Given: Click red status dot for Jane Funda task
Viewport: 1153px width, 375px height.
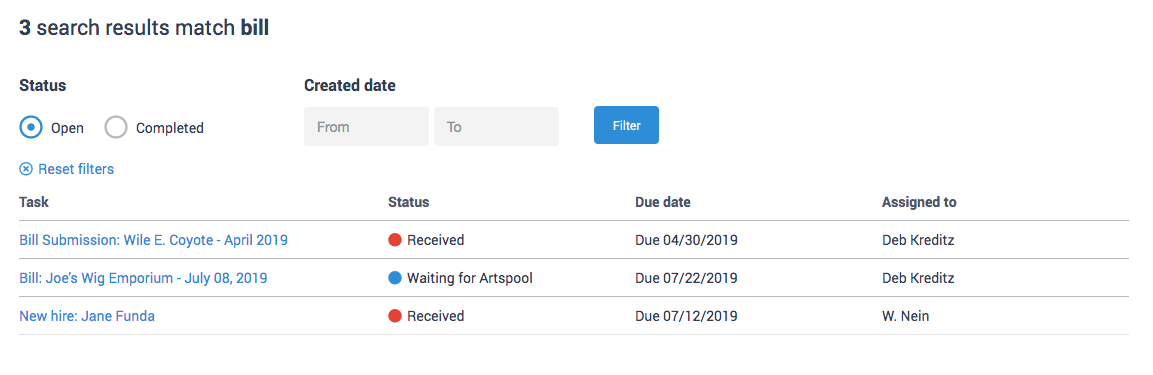Looking at the screenshot, I should (395, 316).
